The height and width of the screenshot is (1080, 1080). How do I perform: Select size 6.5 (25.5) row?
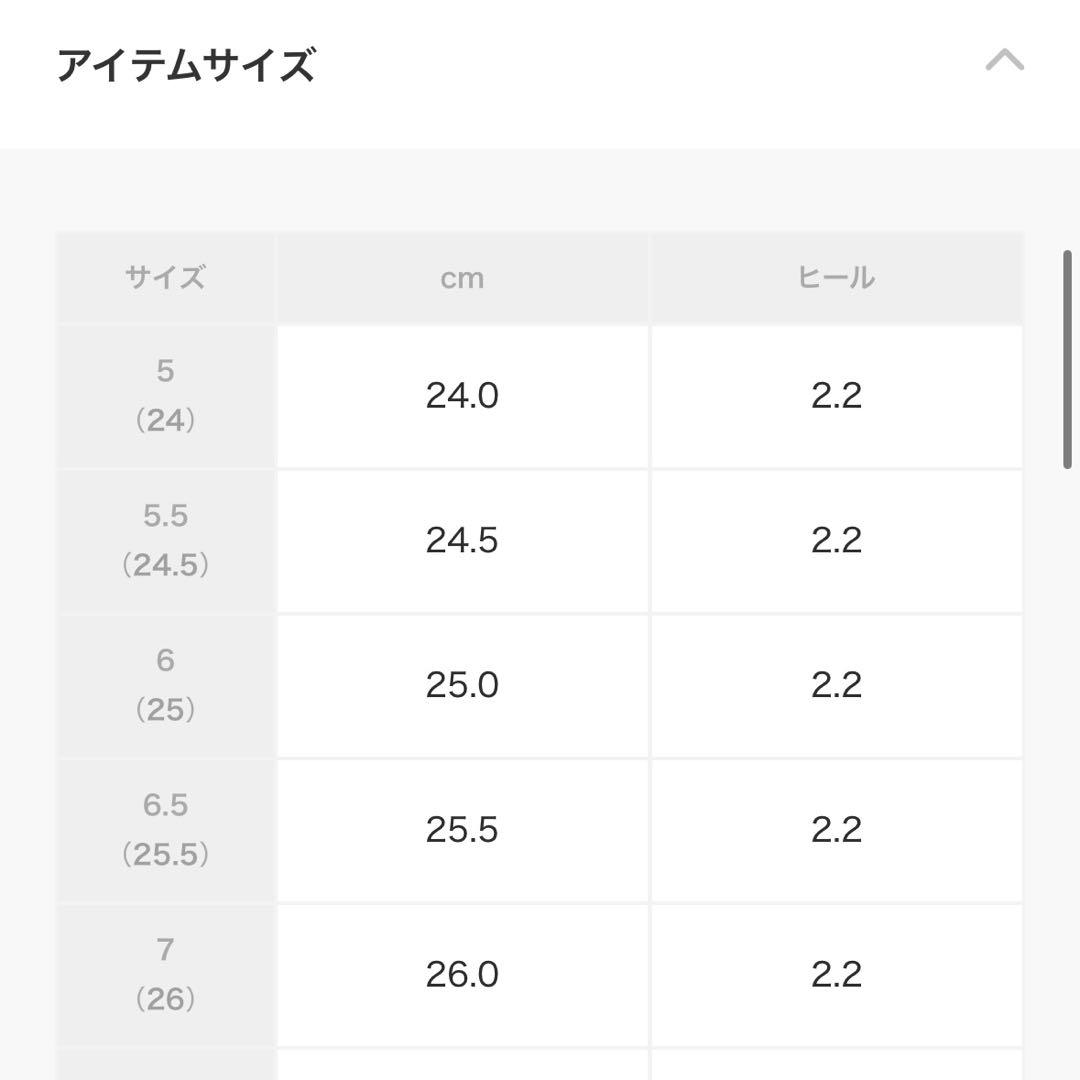tap(165, 829)
